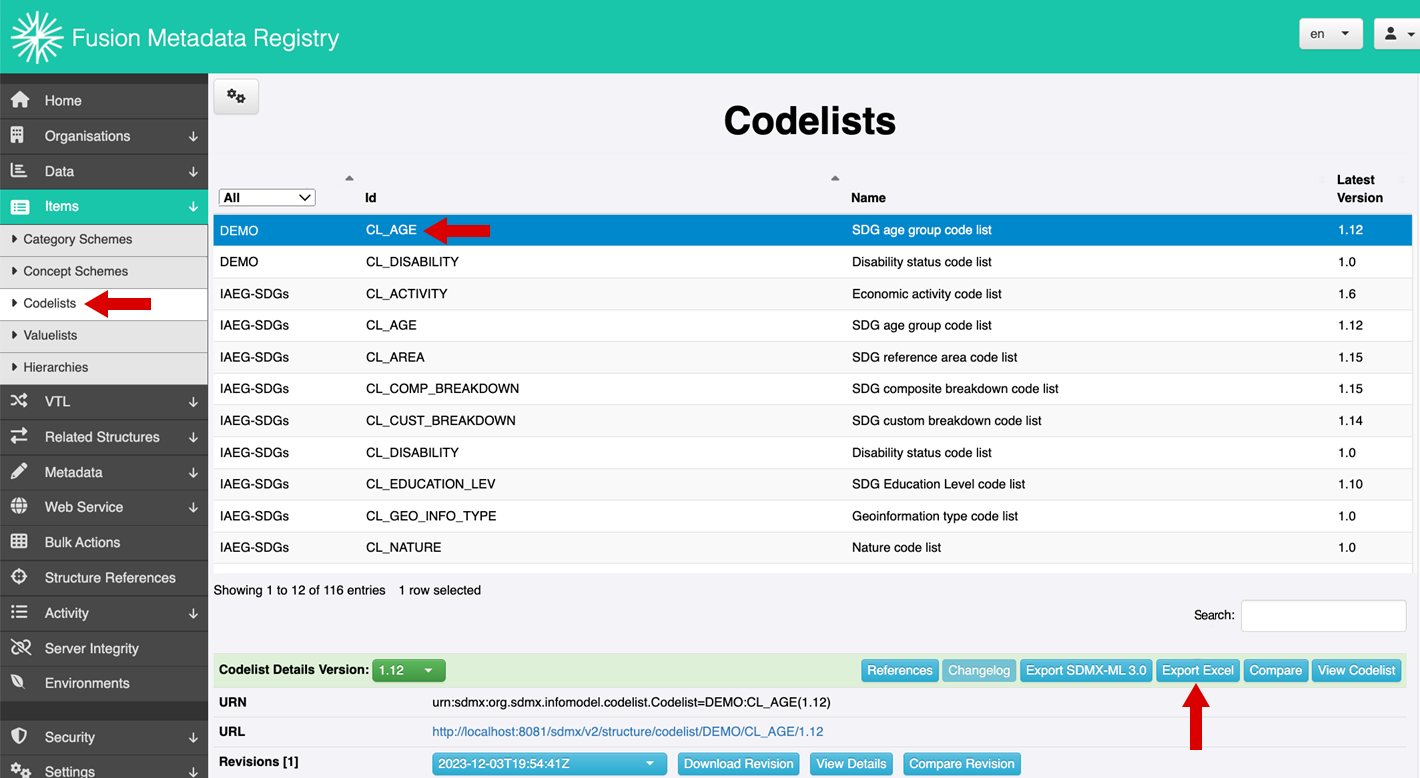Select Bulk Actions in the sidebar
The image size is (1420, 778).
(82, 542)
